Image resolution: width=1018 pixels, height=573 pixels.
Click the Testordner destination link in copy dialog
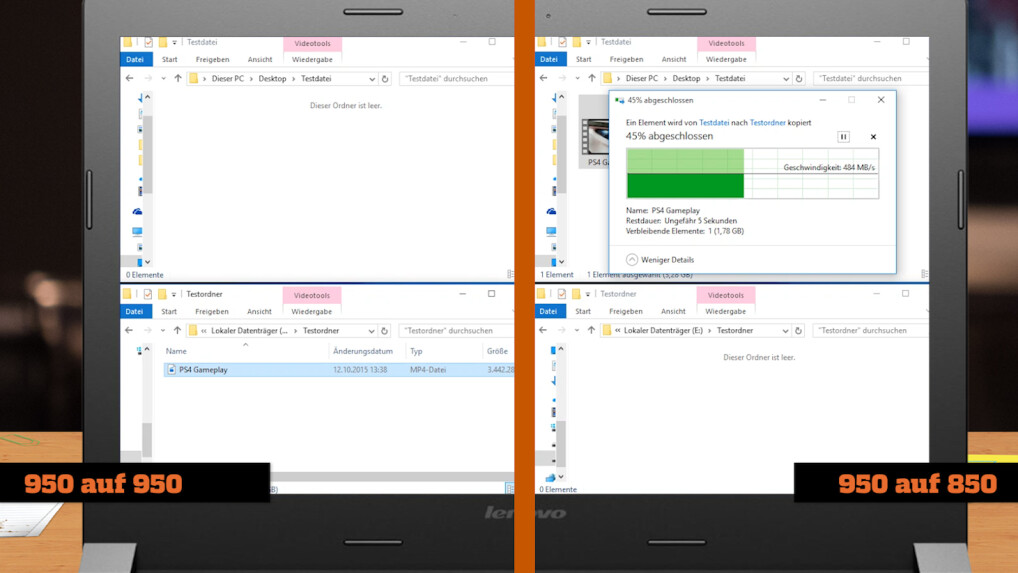click(767, 123)
